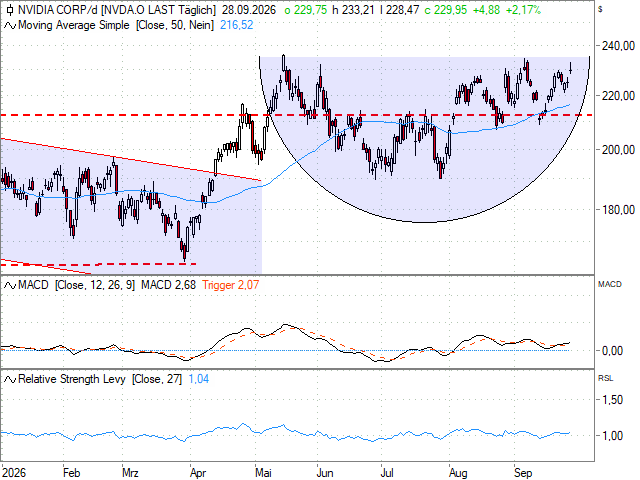Click the low value l 228,47
Screen dimensions: 640x480
[x=399, y=10]
